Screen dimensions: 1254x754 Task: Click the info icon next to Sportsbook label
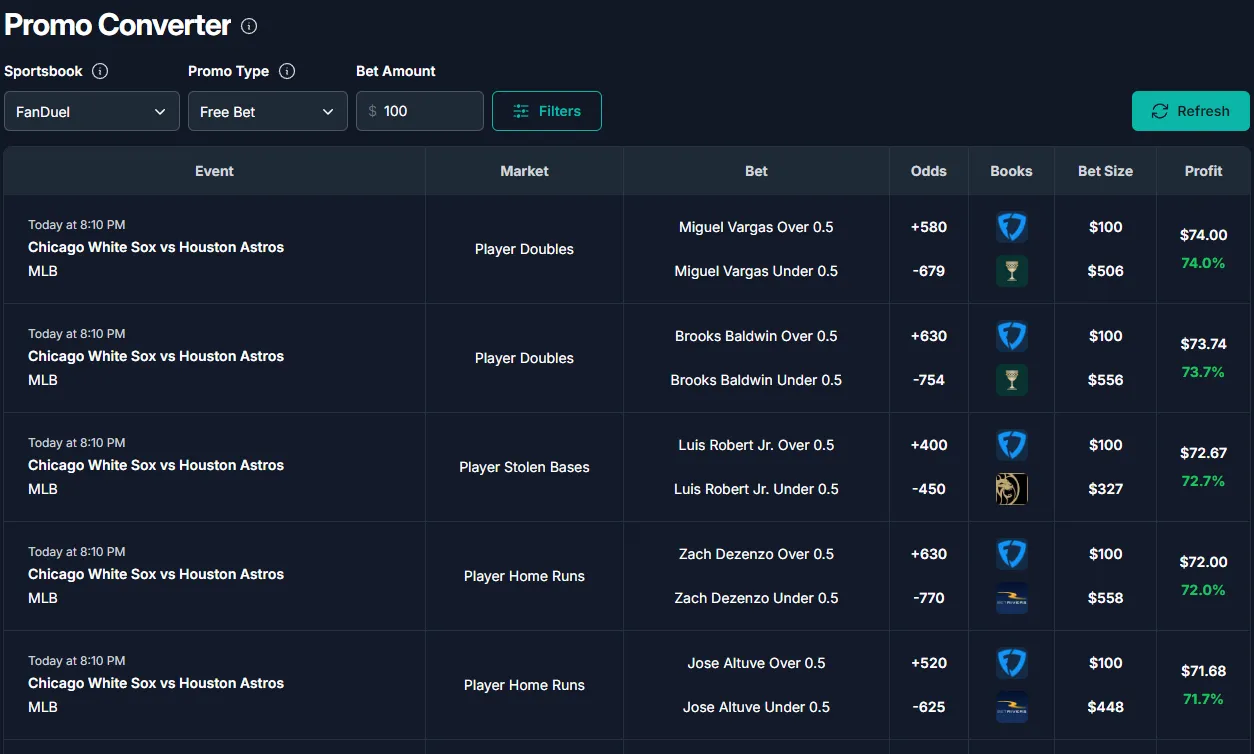(100, 71)
